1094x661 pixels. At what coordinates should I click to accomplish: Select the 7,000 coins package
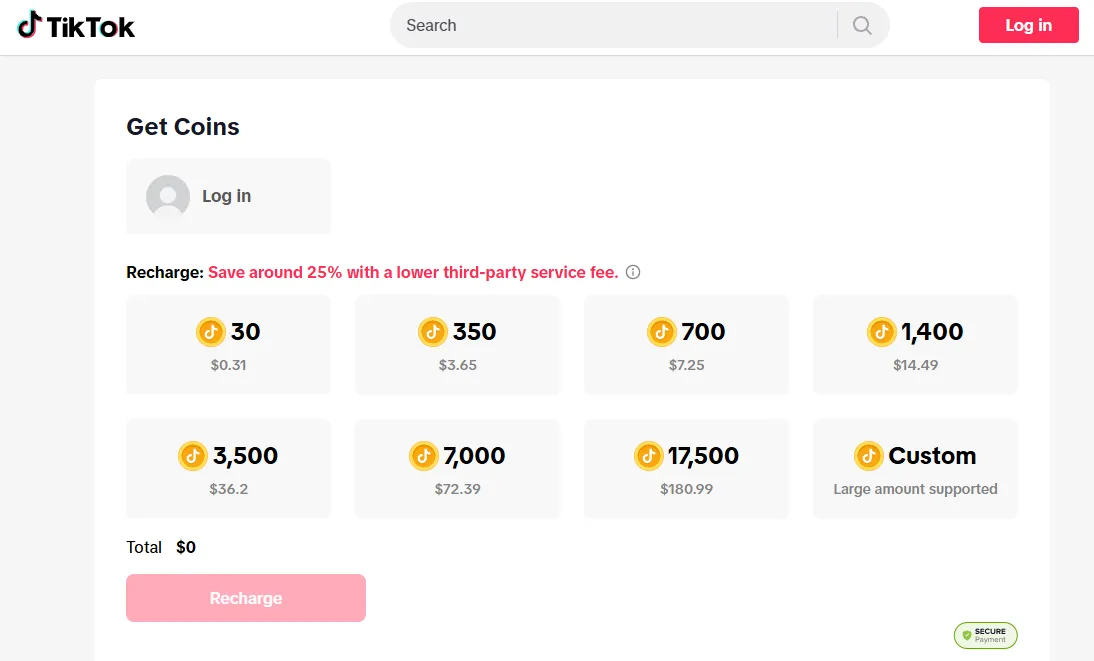[x=457, y=468]
